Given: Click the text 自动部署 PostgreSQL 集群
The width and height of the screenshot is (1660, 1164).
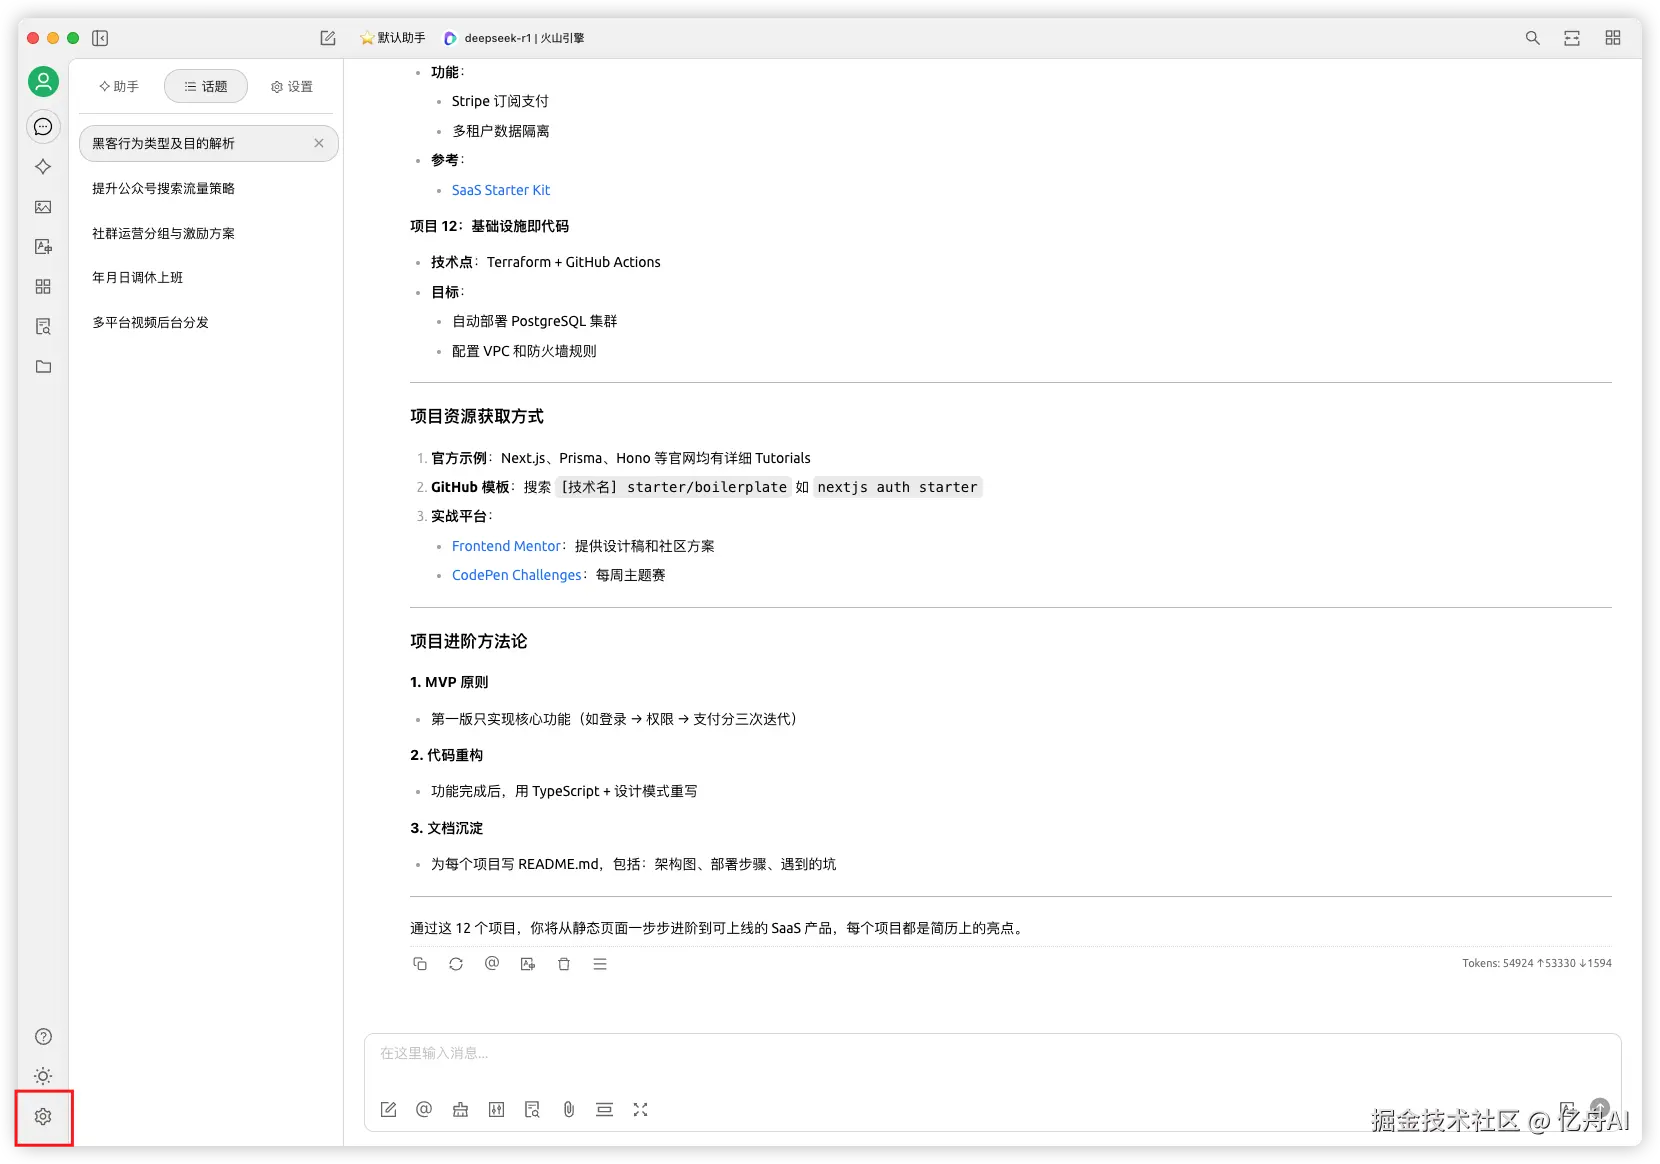Looking at the screenshot, I should pyautogui.click(x=535, y=321).
